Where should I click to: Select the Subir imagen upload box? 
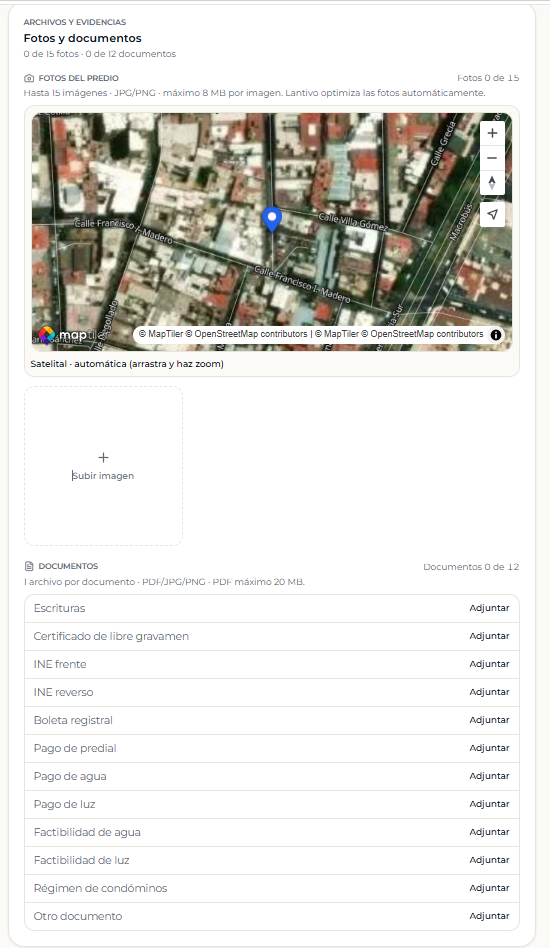pos(103,466)
